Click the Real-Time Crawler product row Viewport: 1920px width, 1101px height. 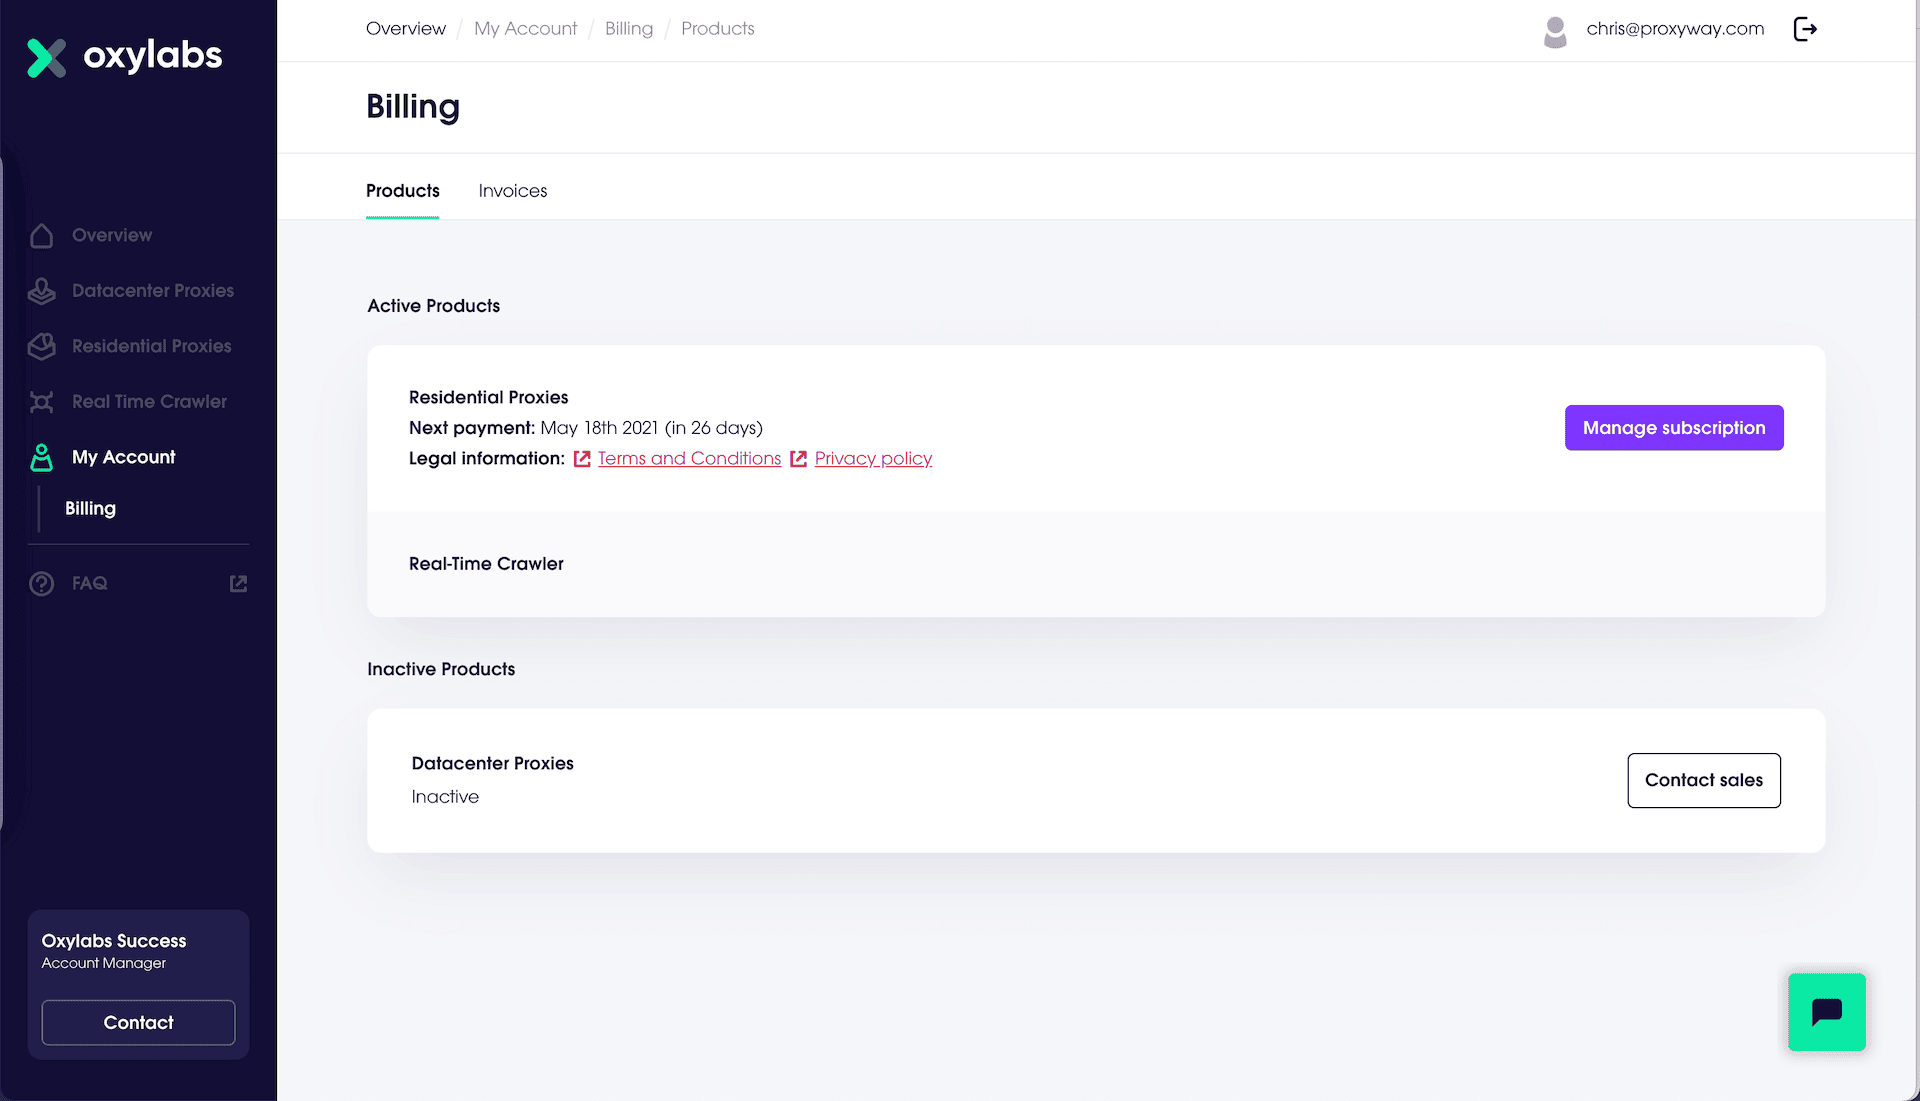pos(1096,564)
